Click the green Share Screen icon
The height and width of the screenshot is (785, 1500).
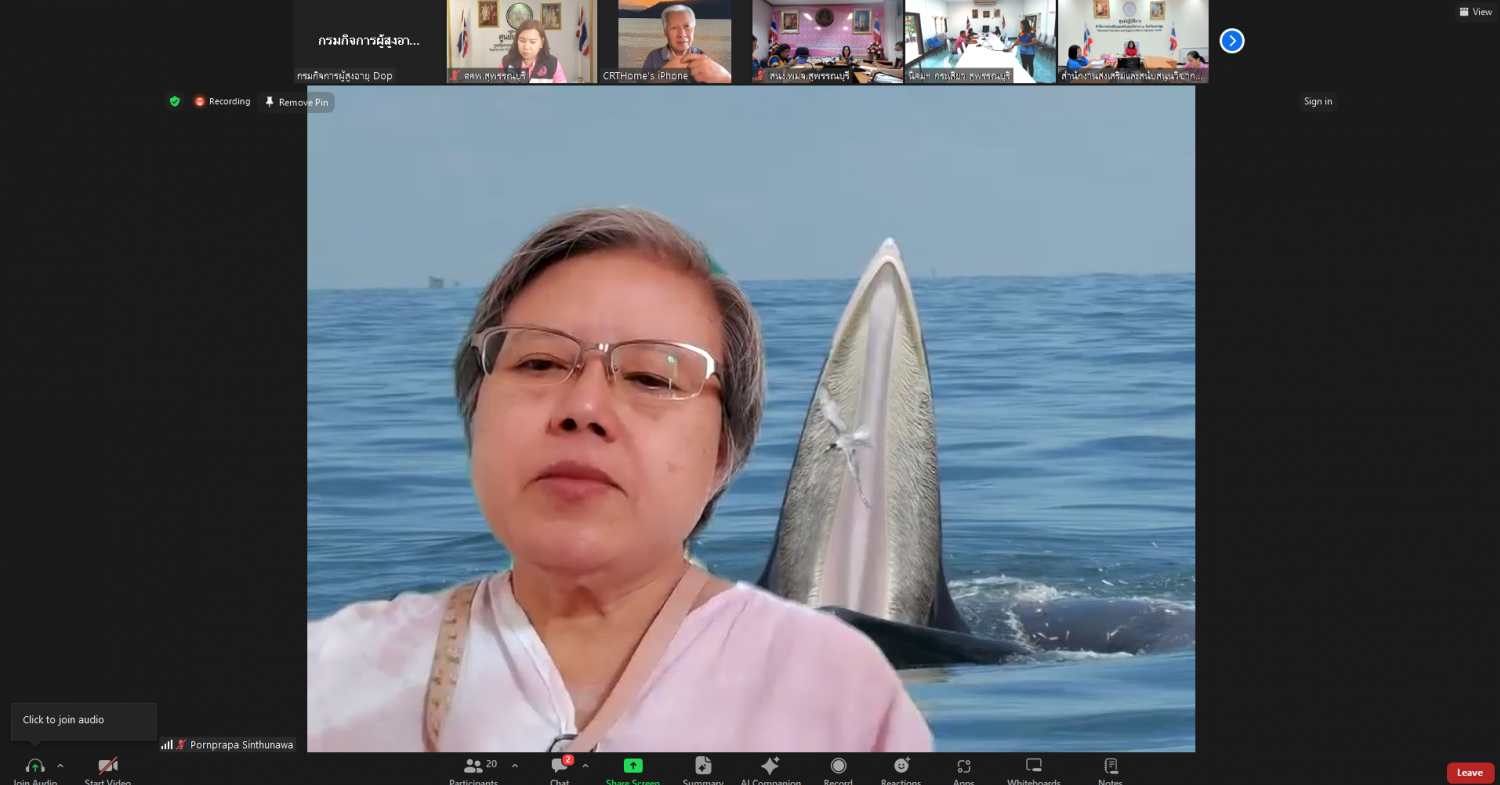633,765
